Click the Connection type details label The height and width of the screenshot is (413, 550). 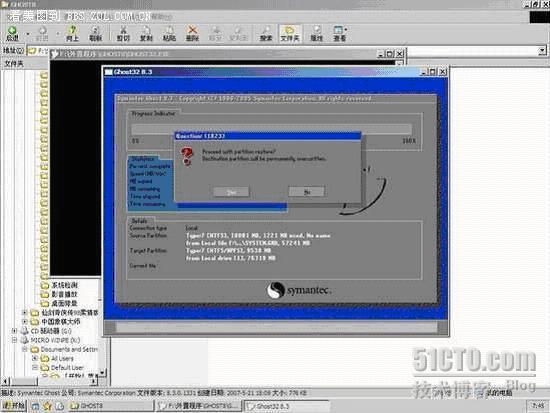point(148,228)
